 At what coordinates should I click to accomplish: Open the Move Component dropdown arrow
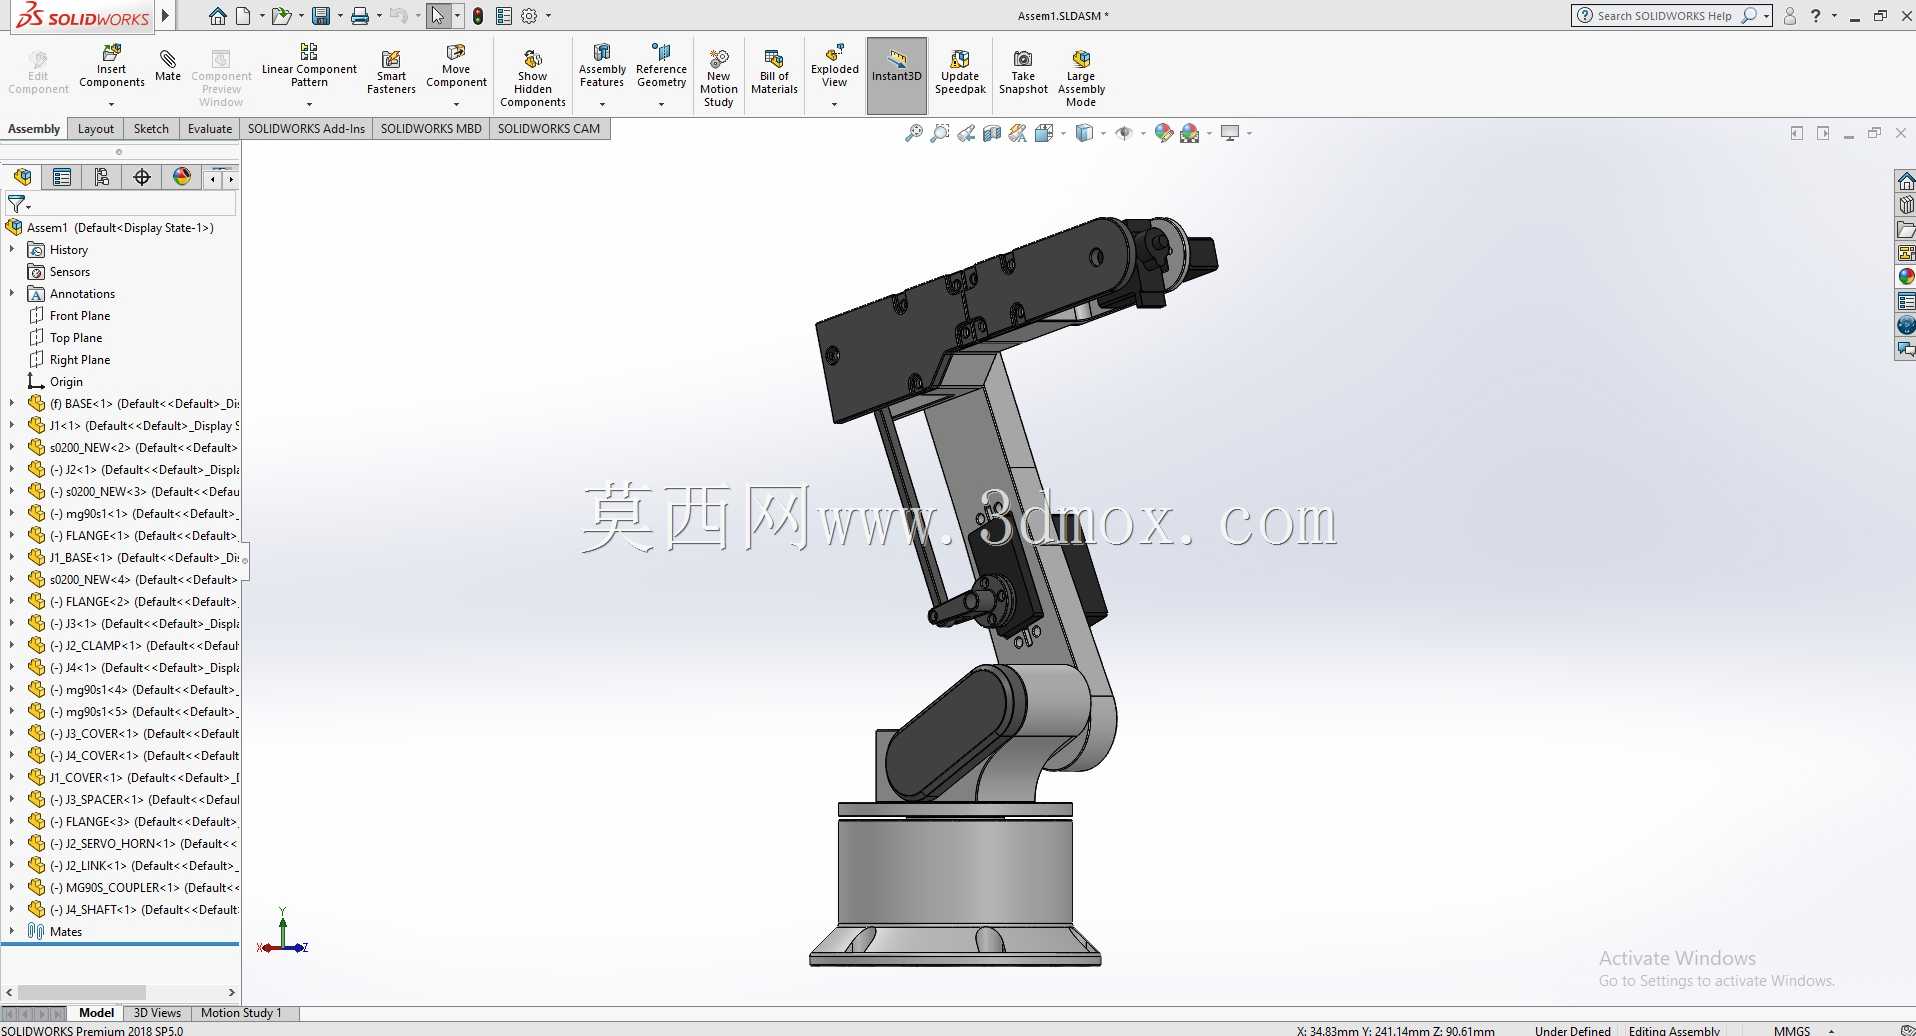tap(456, 104)
